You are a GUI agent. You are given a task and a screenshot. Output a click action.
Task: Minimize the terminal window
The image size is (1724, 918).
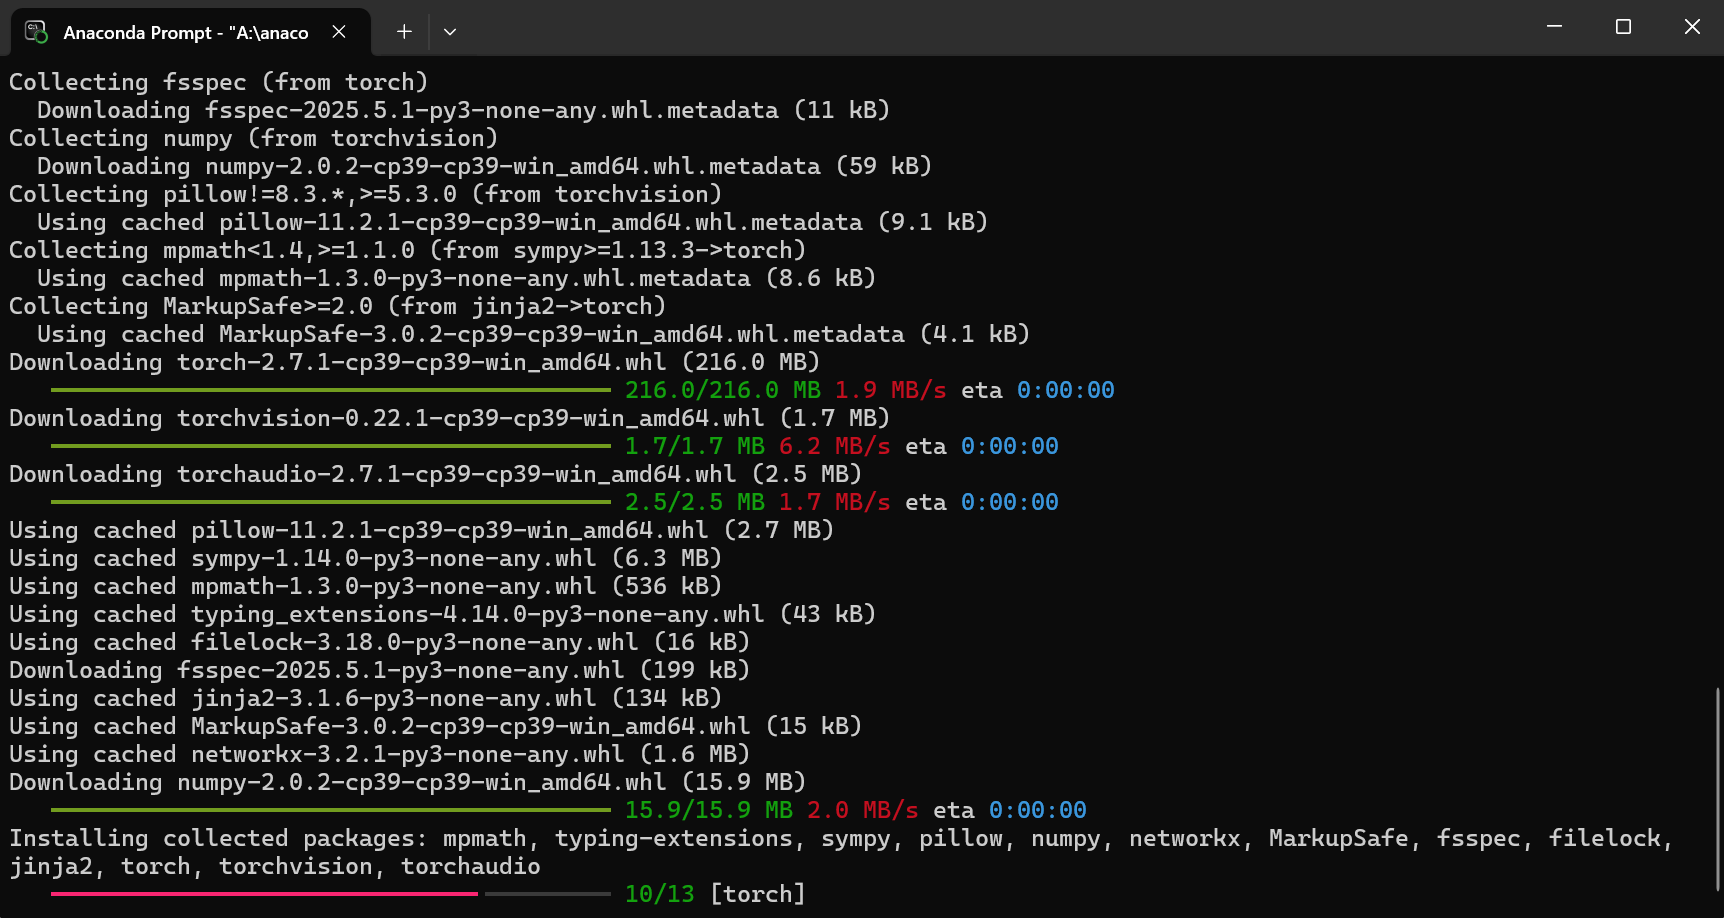[x=1554, y=27]
